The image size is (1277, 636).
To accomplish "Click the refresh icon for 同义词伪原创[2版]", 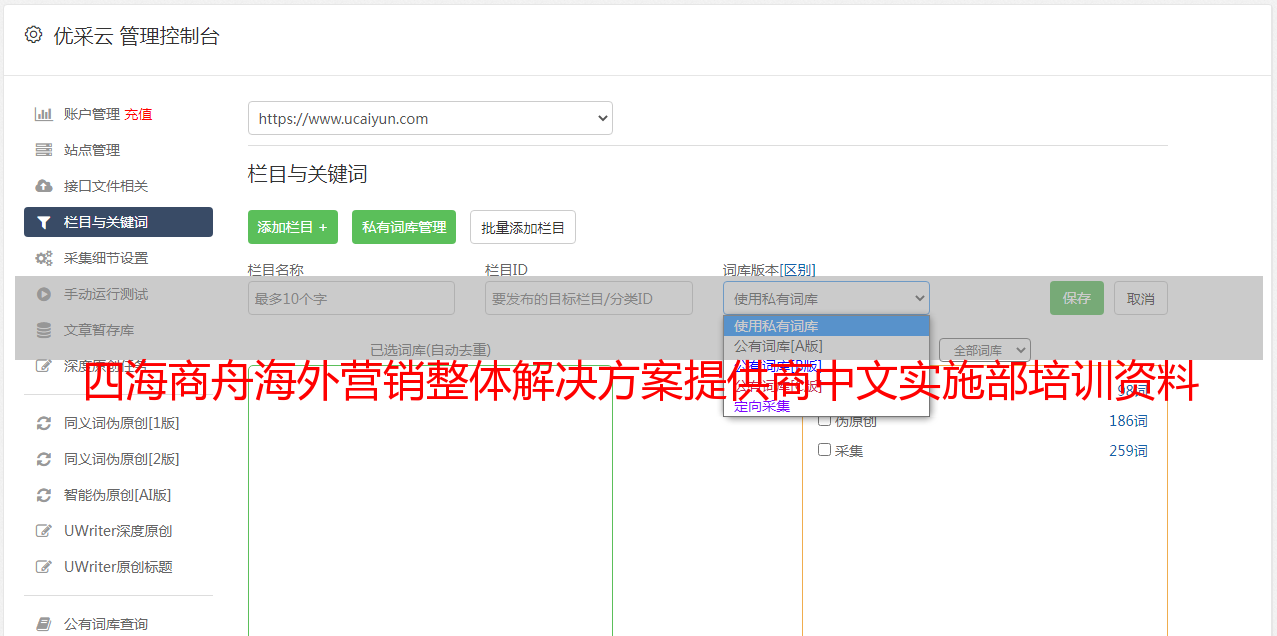I will tap(44, 459).
